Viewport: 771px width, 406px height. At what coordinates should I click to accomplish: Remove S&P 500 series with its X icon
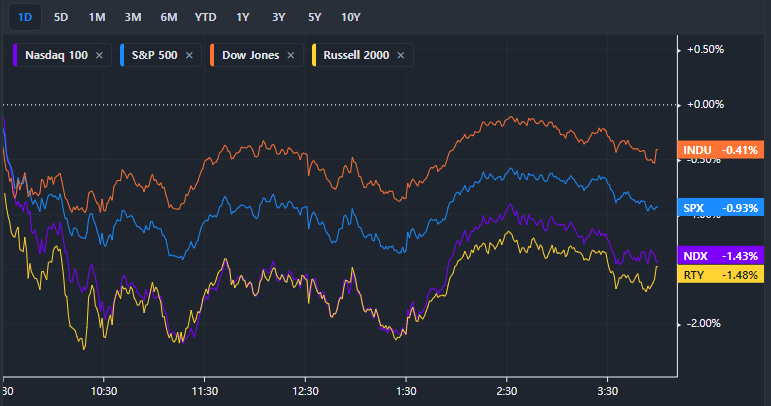click(191, 56)
